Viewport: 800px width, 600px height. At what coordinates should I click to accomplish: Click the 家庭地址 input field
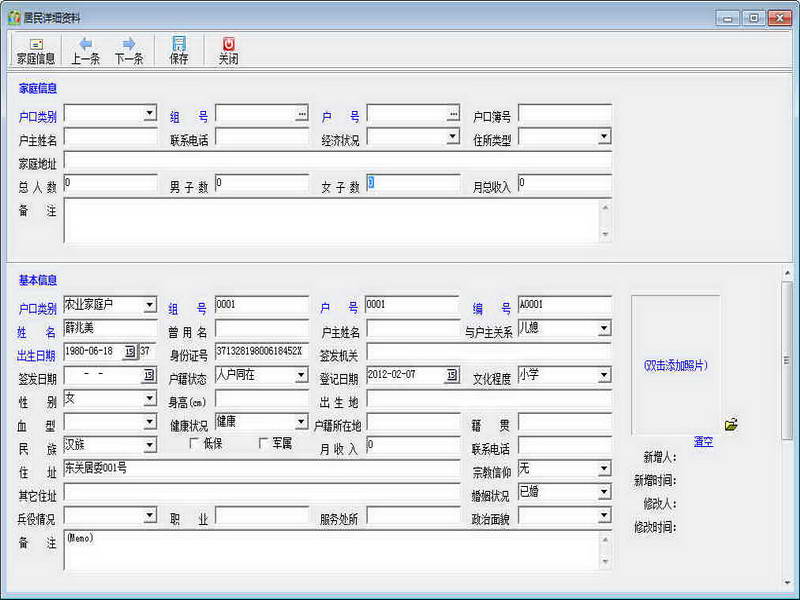point(337,160)
